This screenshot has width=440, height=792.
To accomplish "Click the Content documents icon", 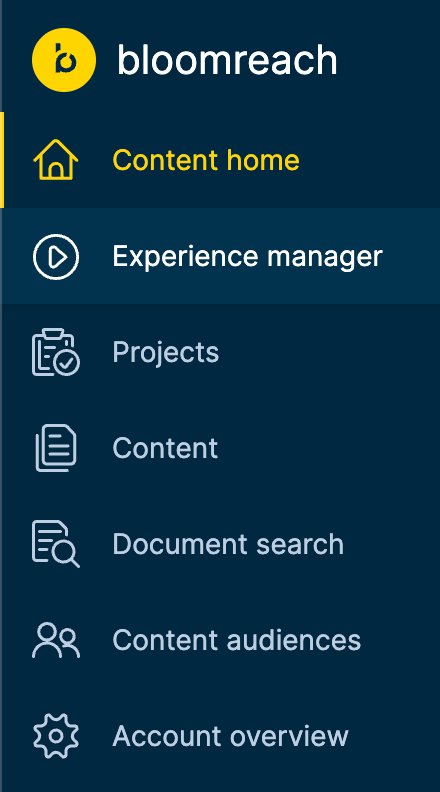I will 56,448.
